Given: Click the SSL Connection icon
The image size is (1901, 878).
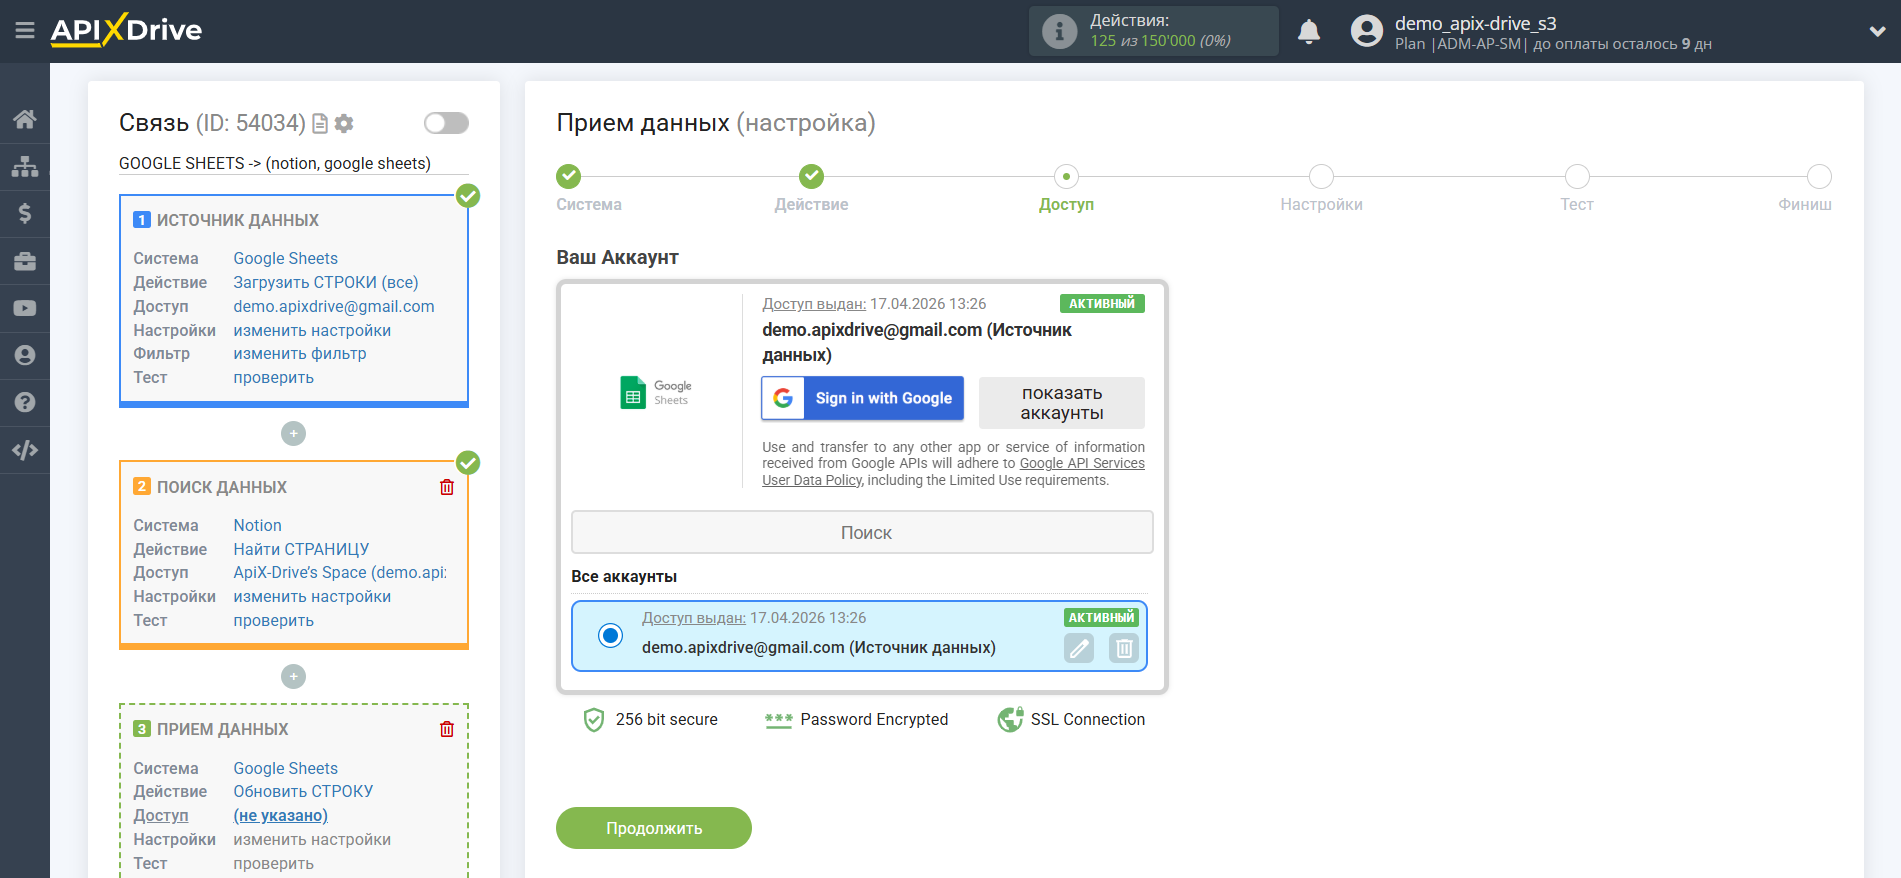Looking at the screenshot, I should [1010, 719].
